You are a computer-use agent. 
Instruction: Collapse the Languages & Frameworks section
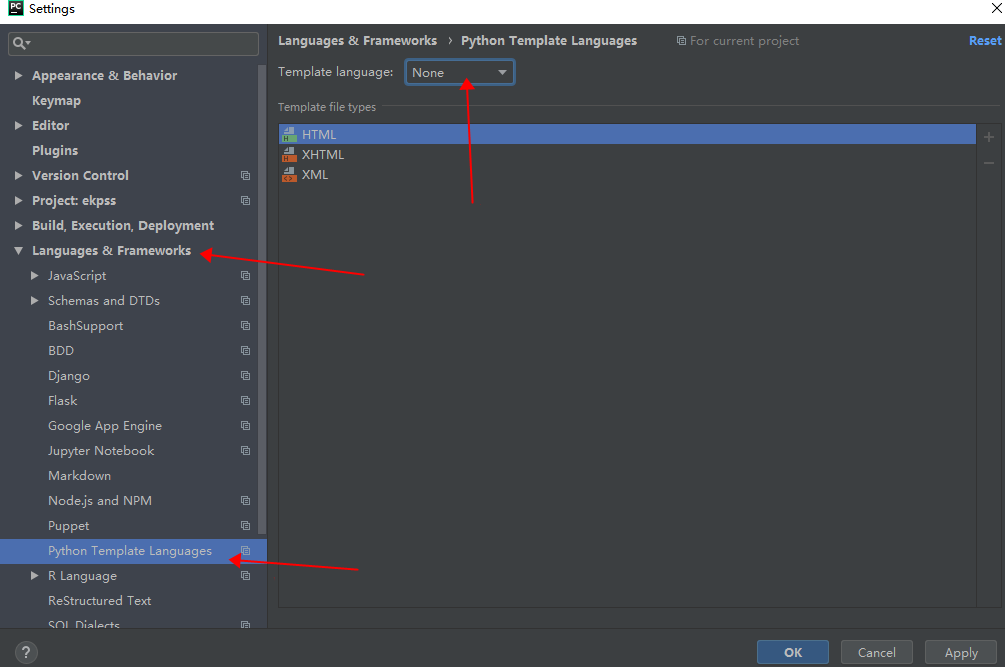[18, 250]
